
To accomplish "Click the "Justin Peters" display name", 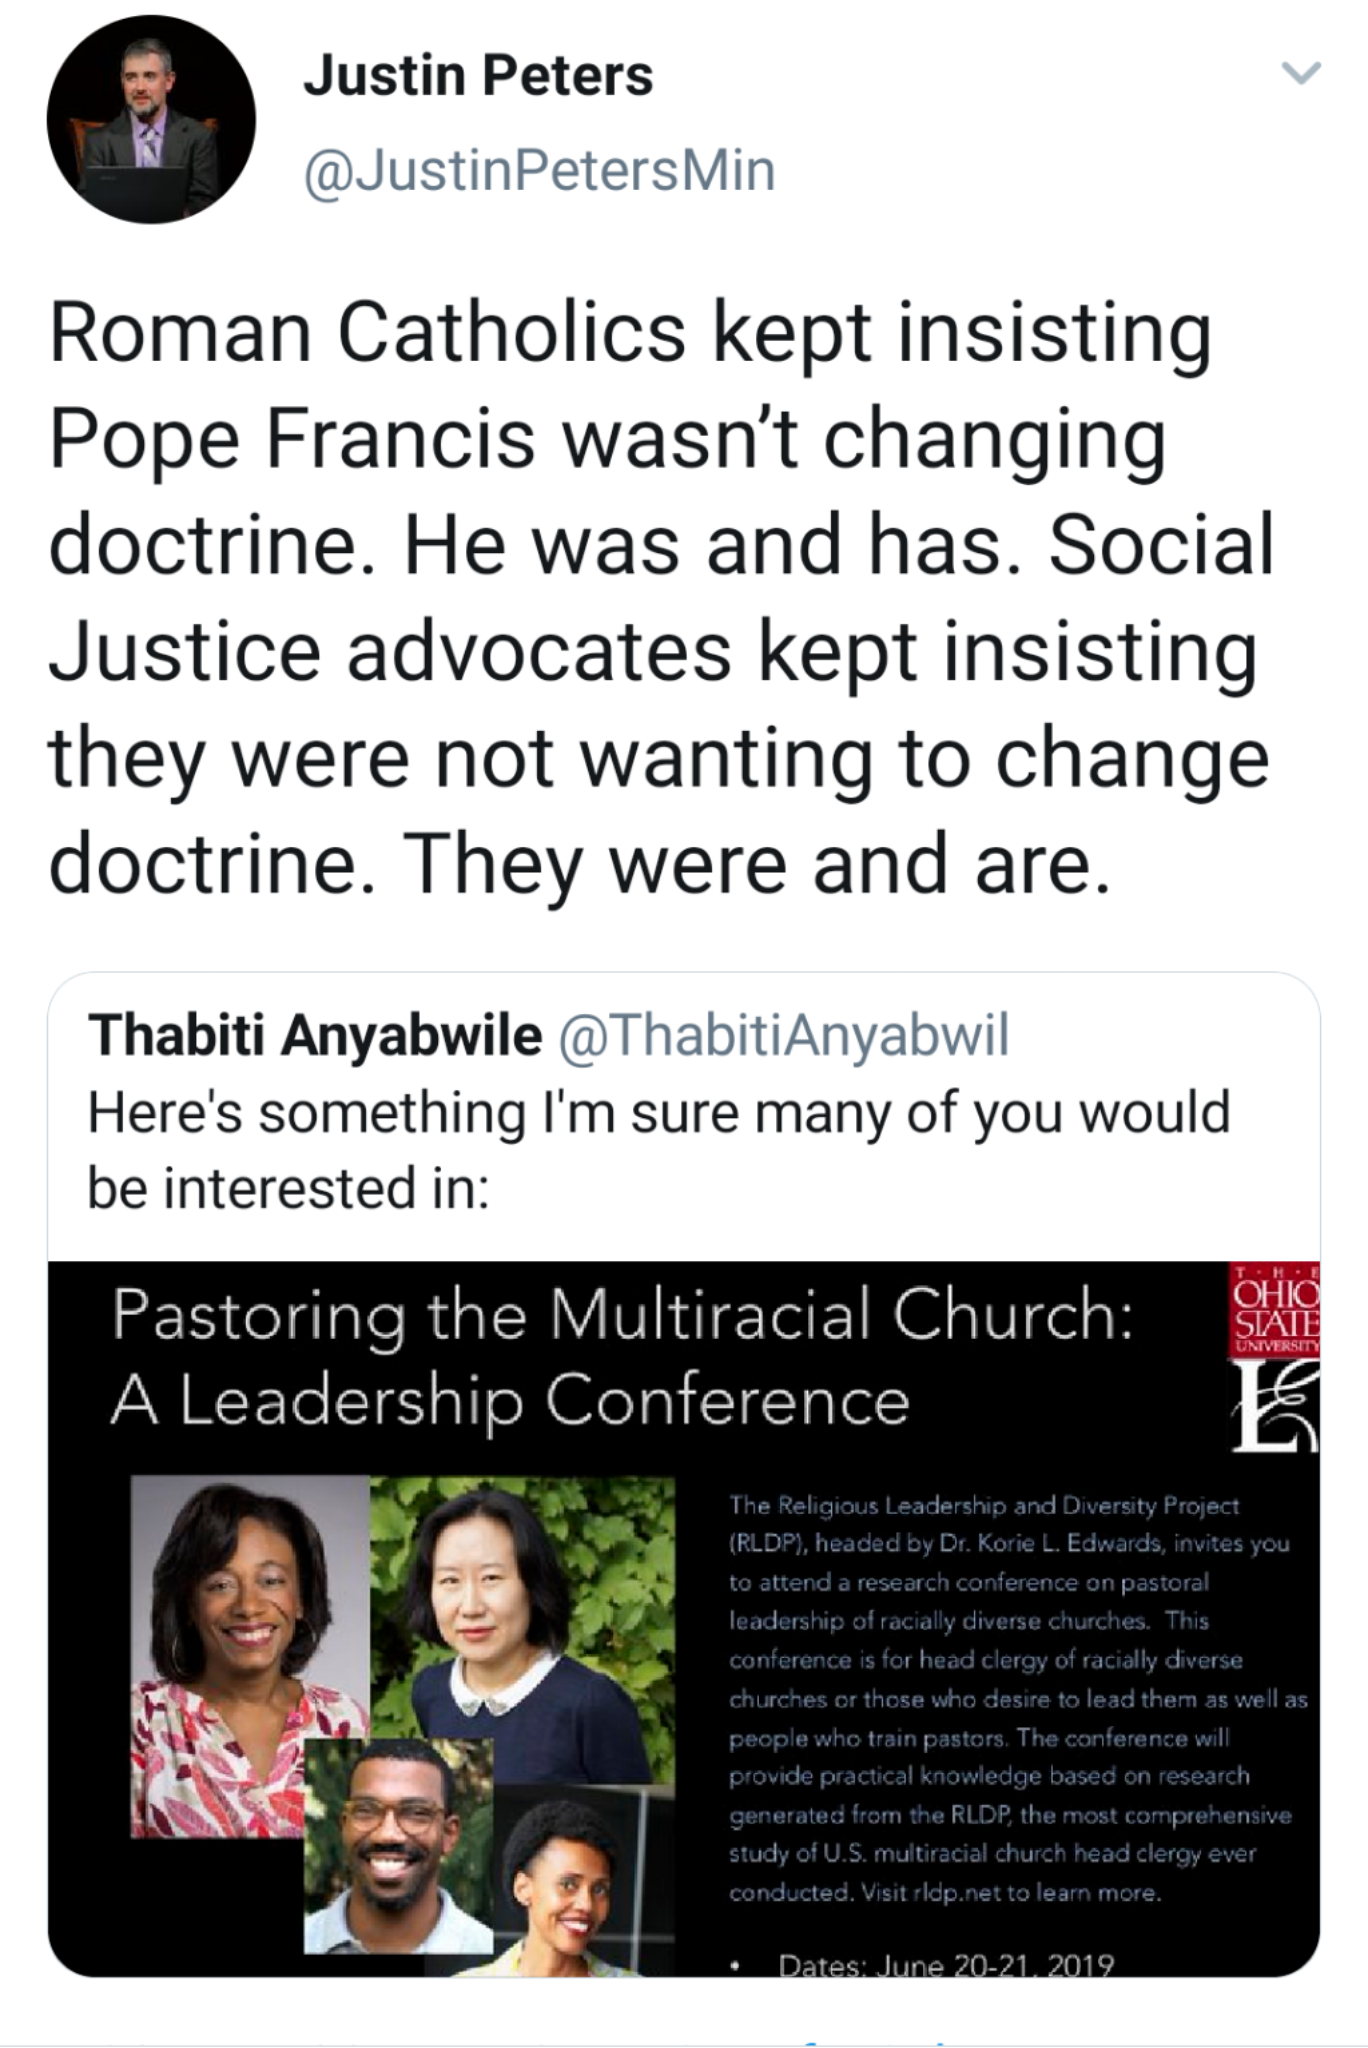I will 478,76.
